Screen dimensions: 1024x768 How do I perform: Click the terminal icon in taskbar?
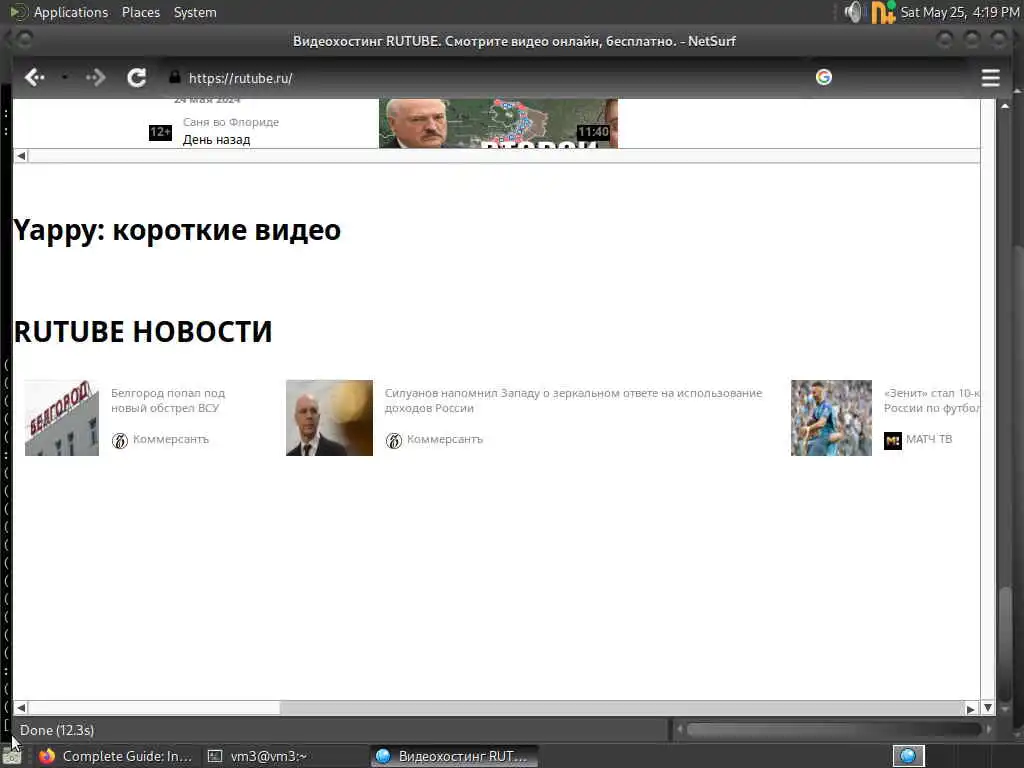pos(215,756)
